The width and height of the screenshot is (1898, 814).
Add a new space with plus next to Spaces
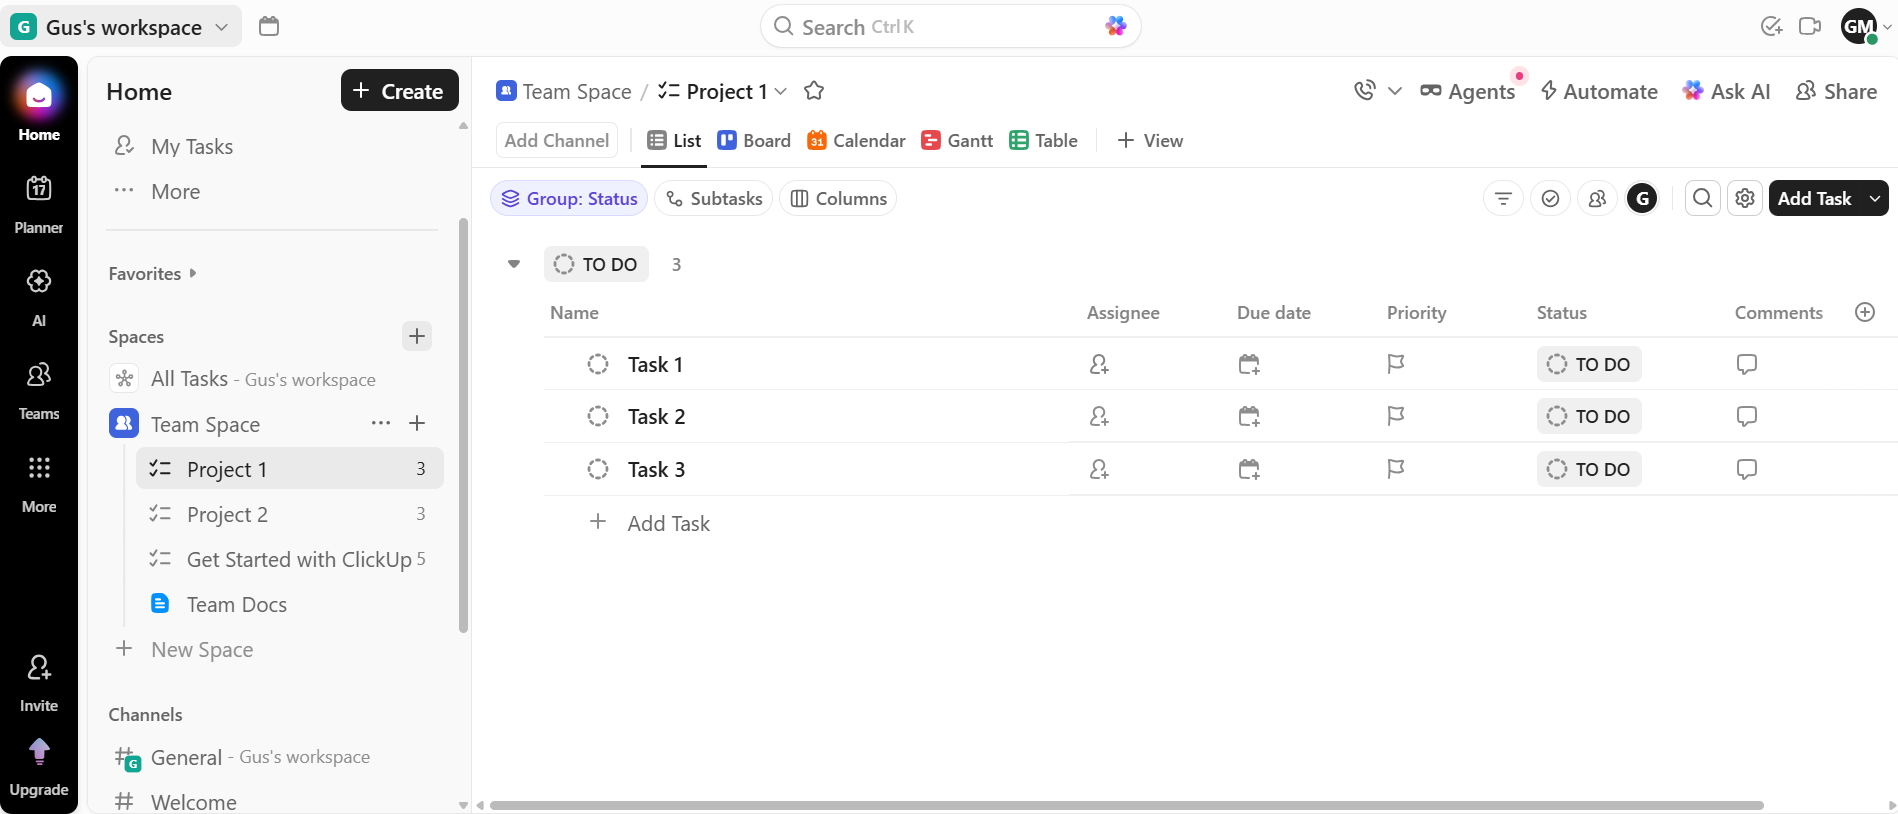click(417, 336)
